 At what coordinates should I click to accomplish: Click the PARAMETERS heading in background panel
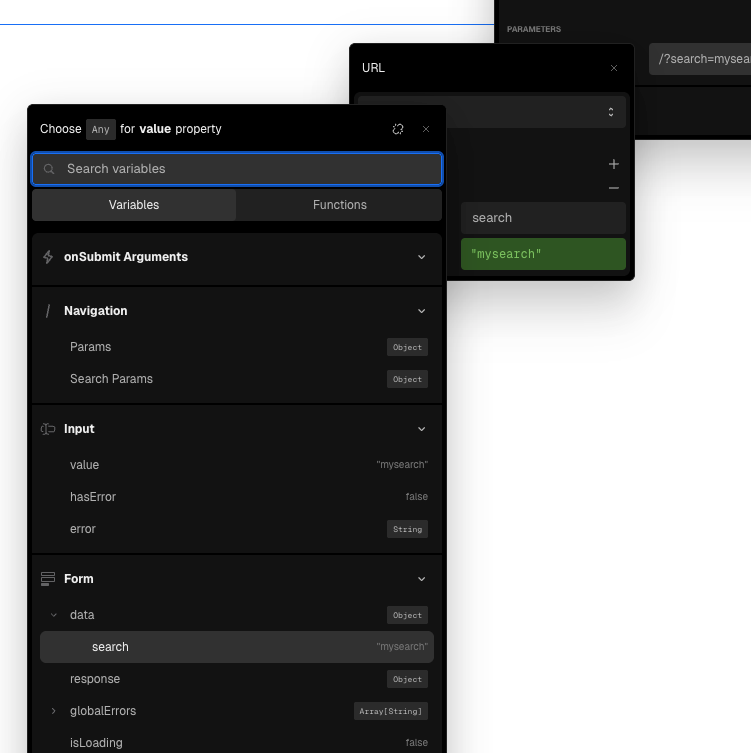533,29
